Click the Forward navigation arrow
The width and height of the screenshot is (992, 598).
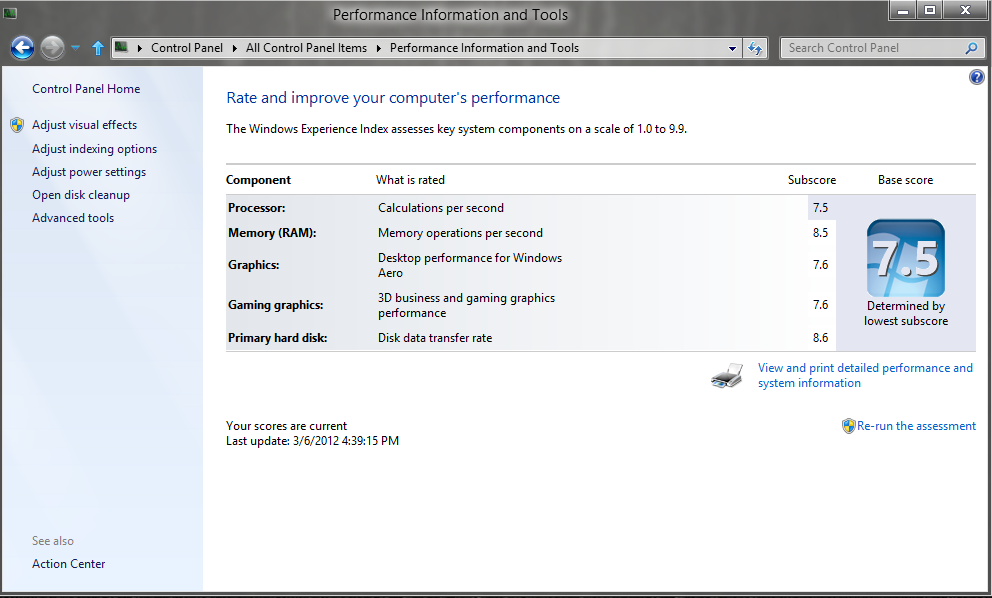[x=53, y=48]
